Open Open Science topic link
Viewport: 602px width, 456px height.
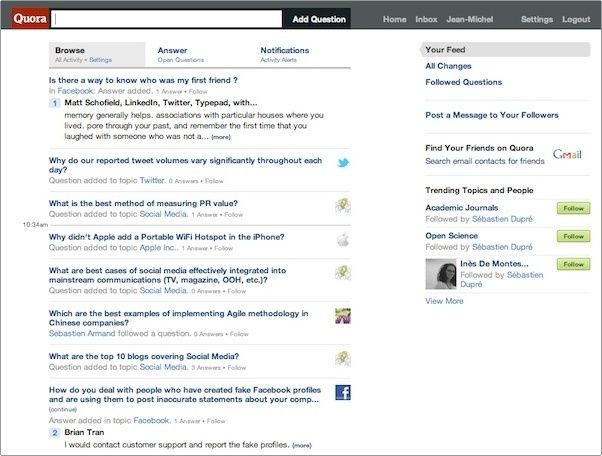coord(452,236)
